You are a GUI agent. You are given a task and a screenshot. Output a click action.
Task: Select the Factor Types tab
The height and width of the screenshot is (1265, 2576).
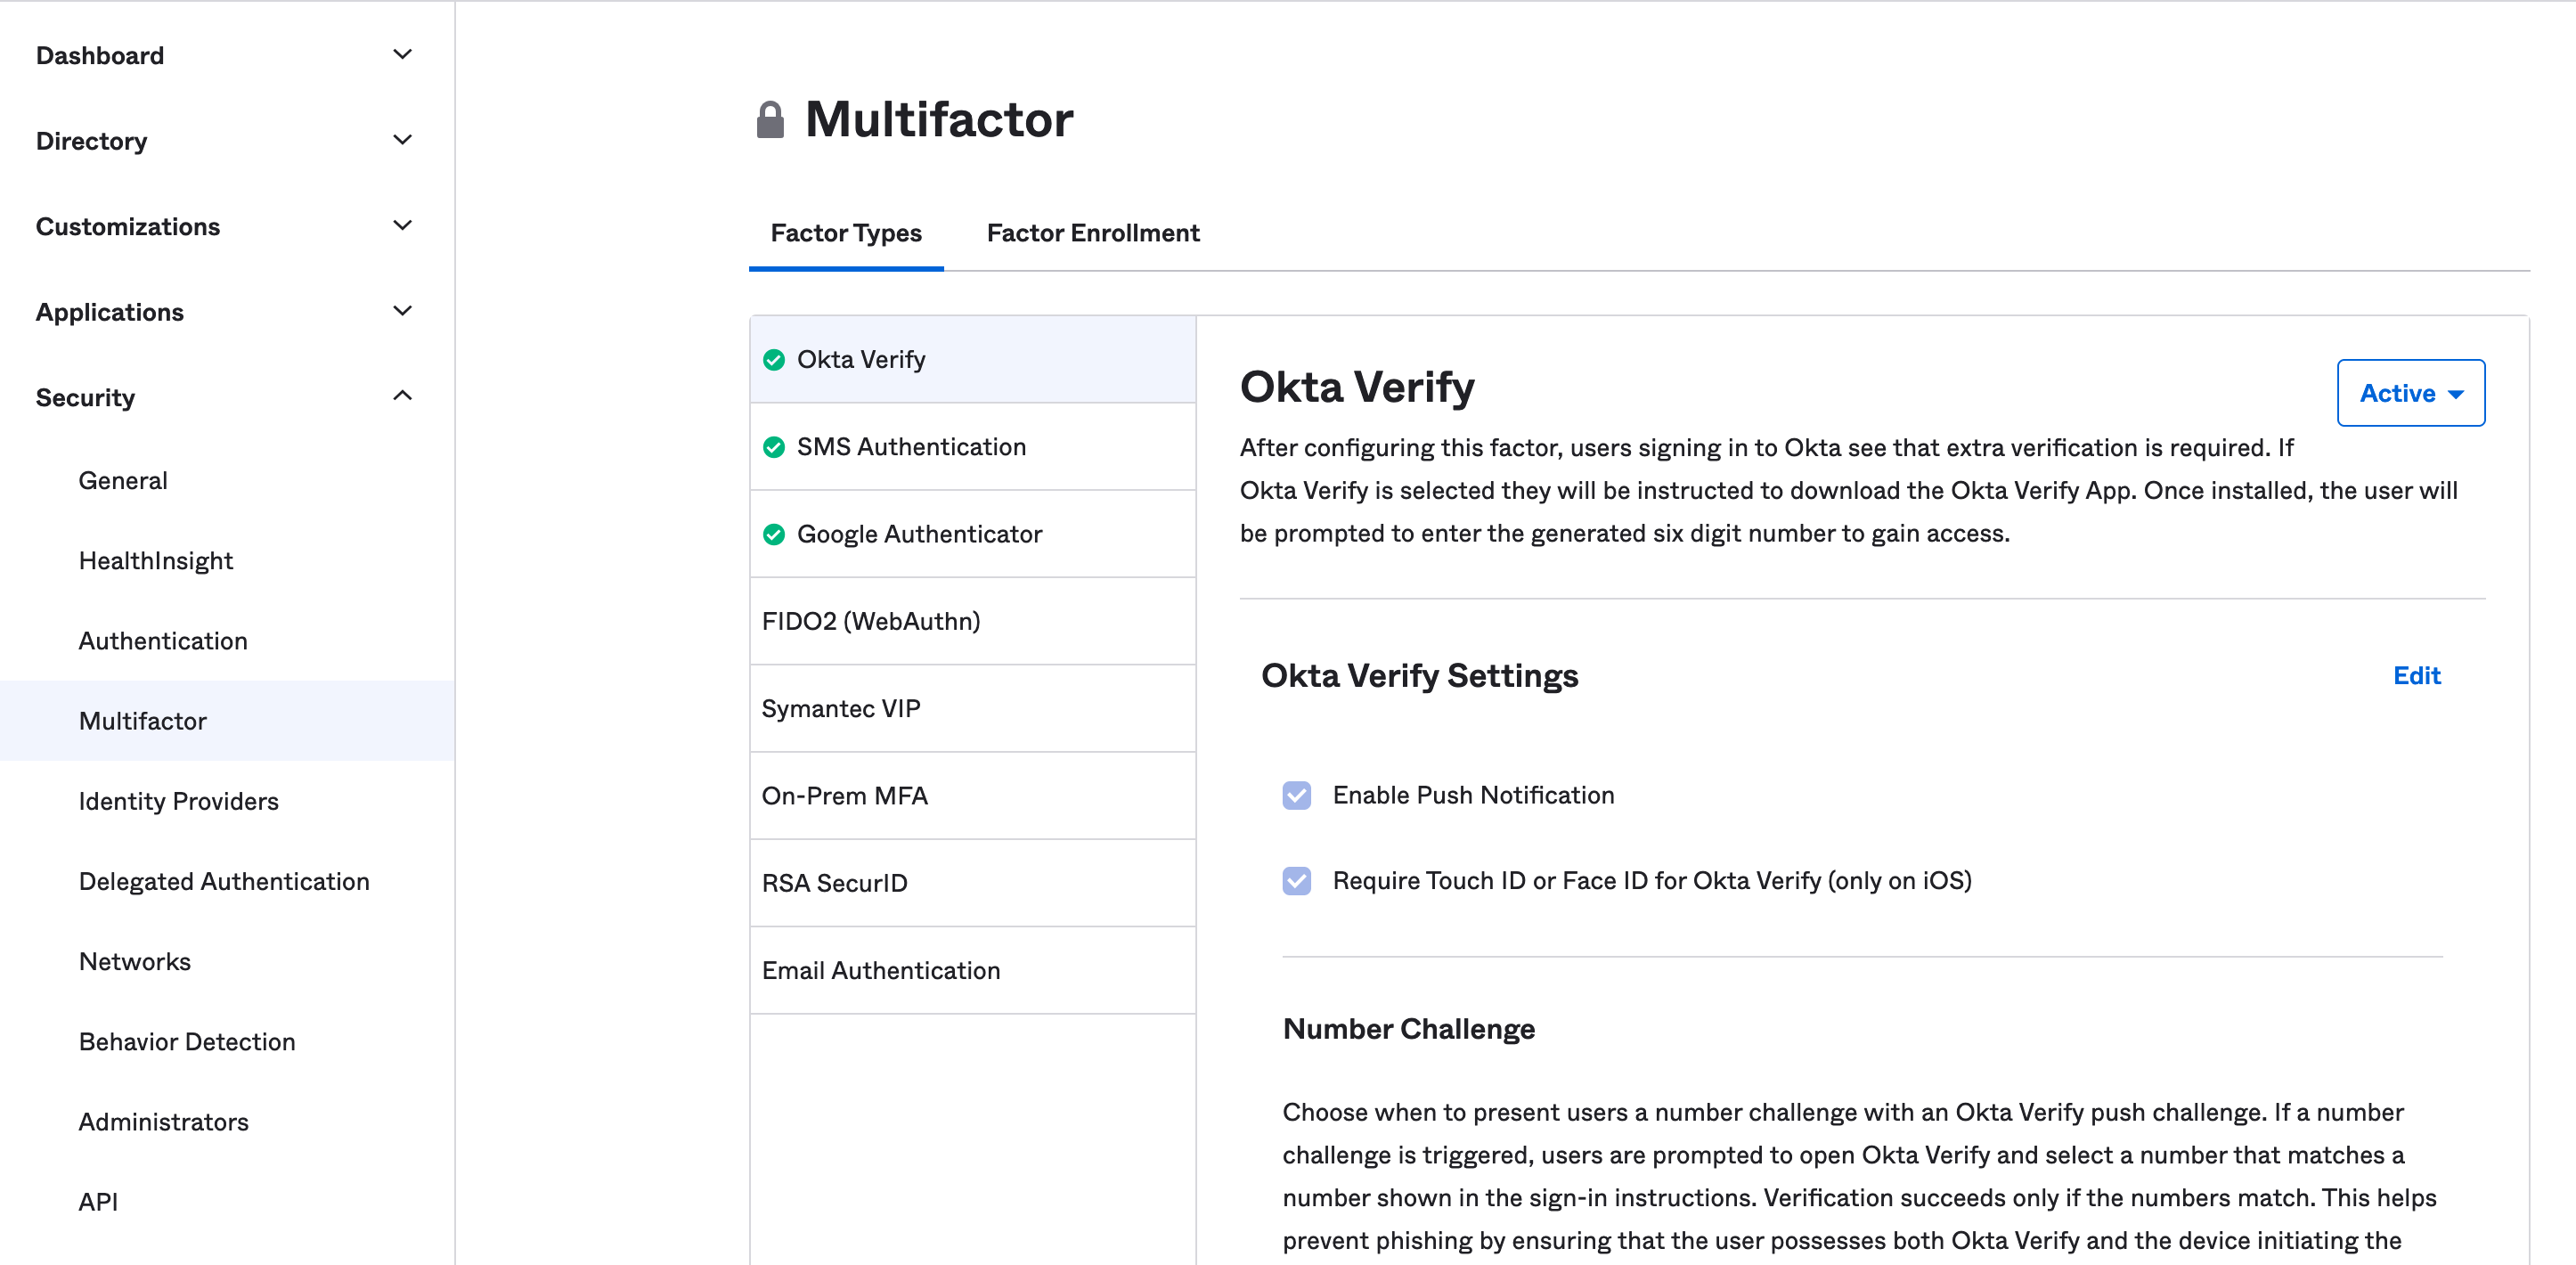pyautogui.click(x=846, y=233)
